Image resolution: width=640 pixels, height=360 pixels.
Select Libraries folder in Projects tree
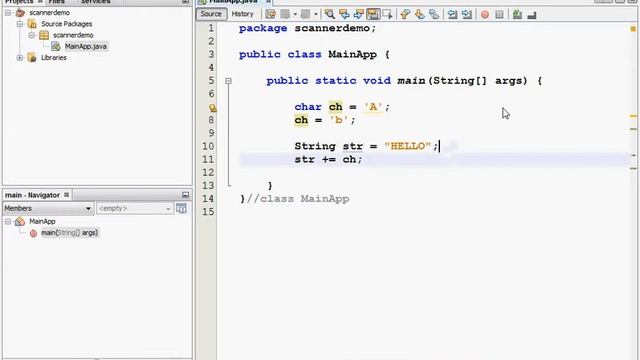(53, 58)
